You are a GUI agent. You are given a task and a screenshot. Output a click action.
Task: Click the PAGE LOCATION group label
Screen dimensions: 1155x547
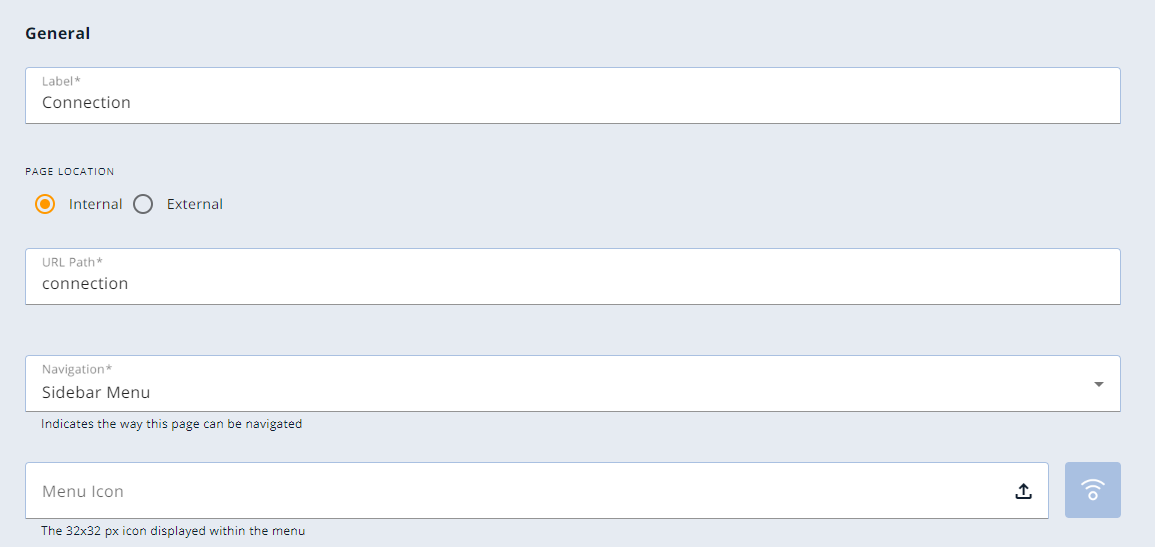69,172
